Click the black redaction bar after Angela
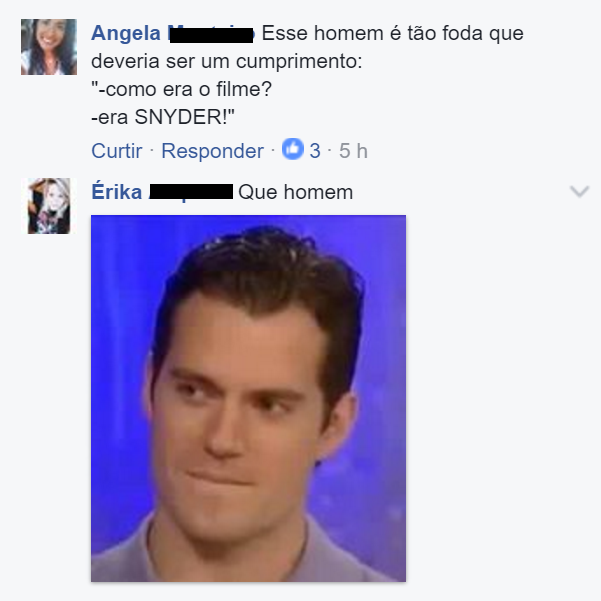The image size is (601, 601). (211, 35)
